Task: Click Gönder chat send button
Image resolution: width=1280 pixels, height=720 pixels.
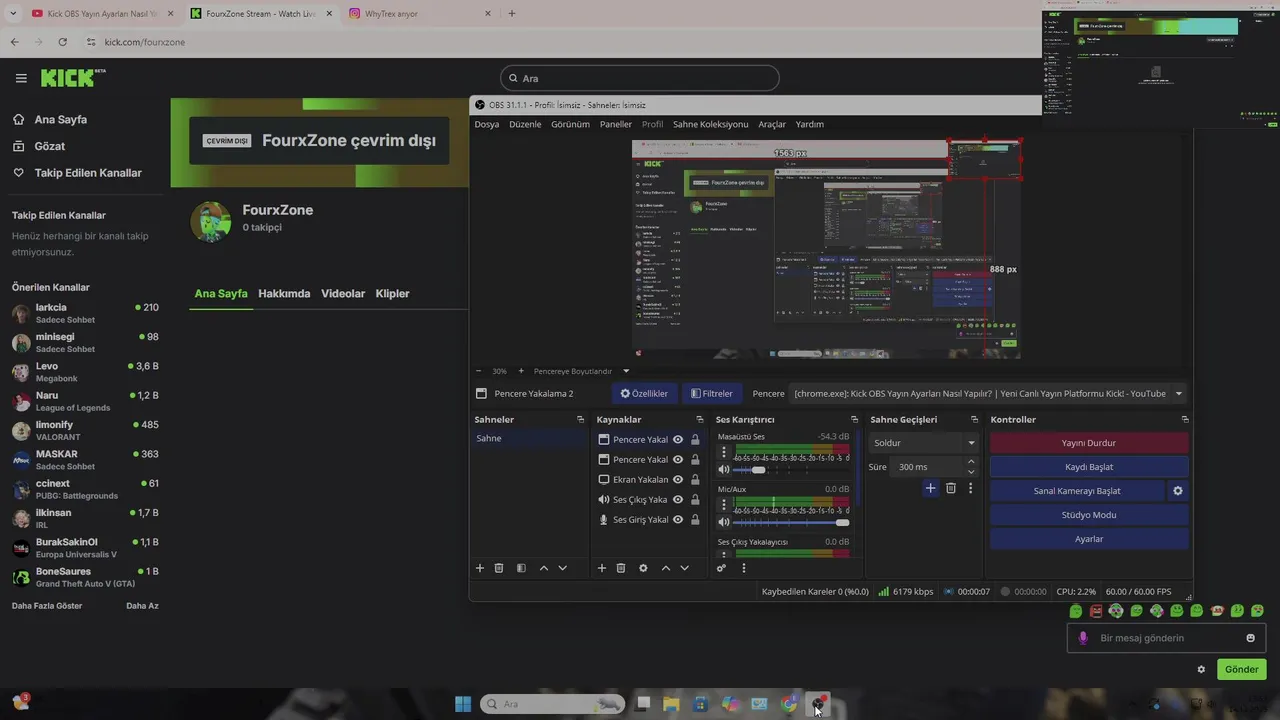Action: 1242,670
